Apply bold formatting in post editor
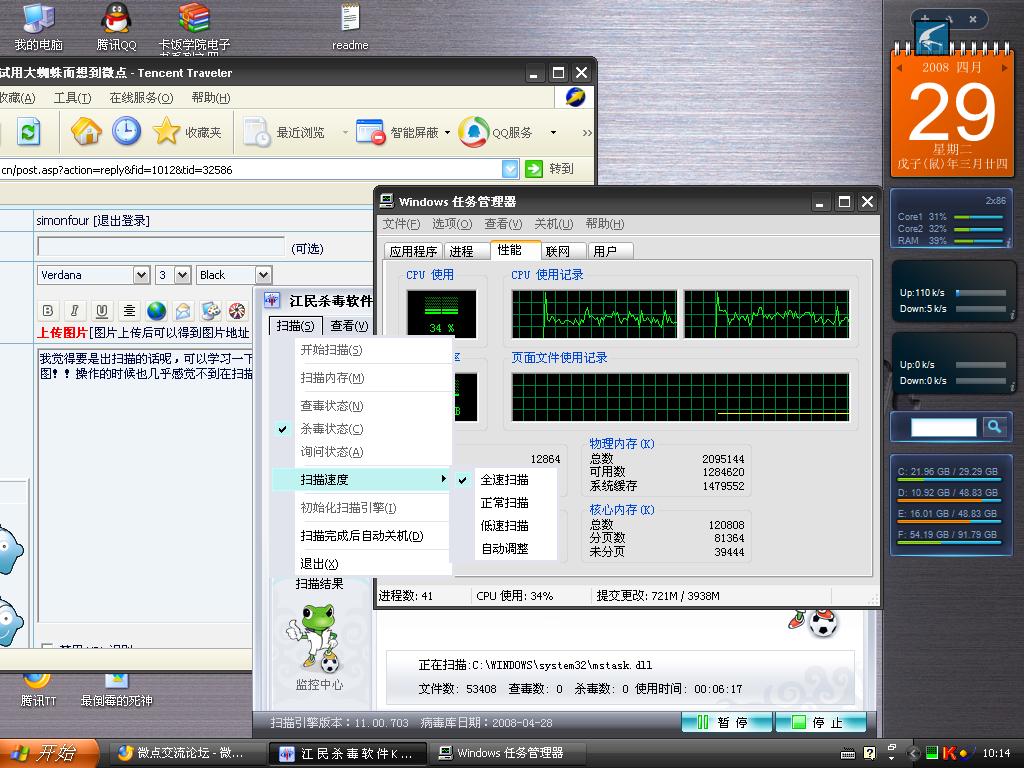This screenshot has height=768, width=1024. tap(48, 310)
